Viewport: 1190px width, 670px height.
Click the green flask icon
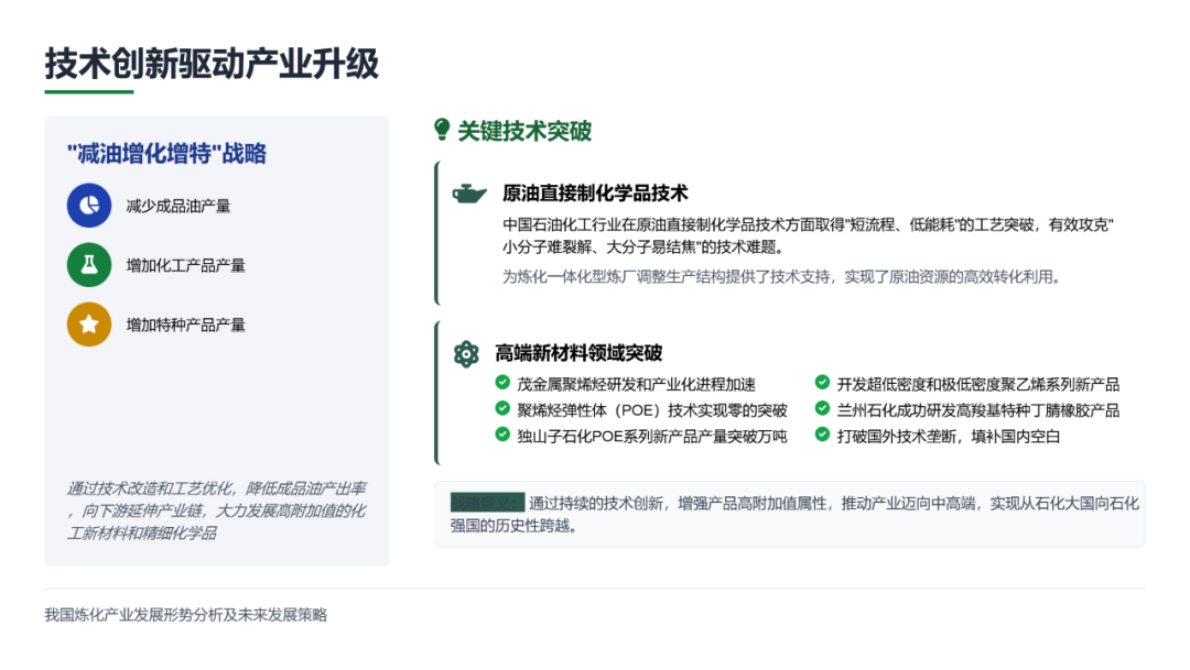pyautogui.click(x=89, y=265)
